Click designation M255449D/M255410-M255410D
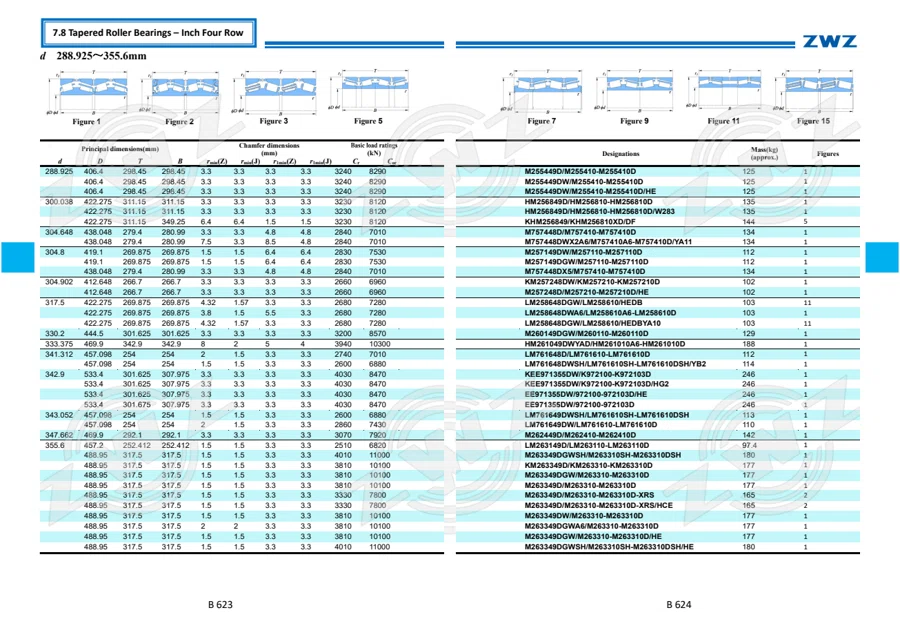The width and height of the screenshot is (900, 637). pyautogui.click(x=580, y=172)
